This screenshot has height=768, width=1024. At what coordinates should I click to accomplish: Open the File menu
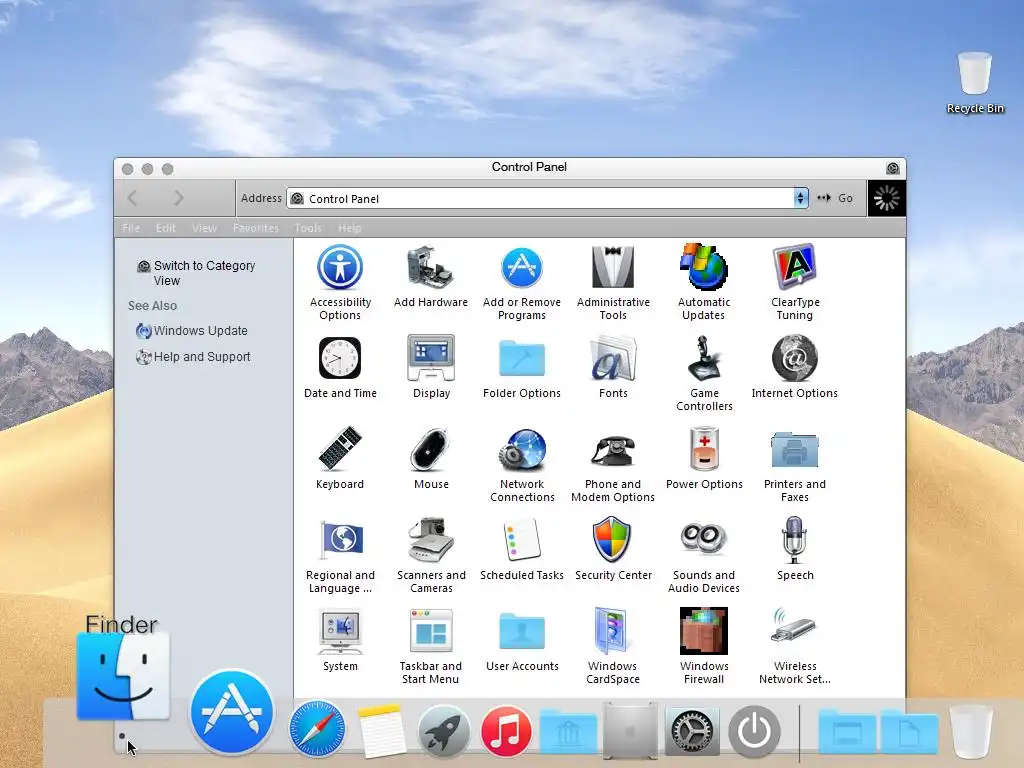131,228
